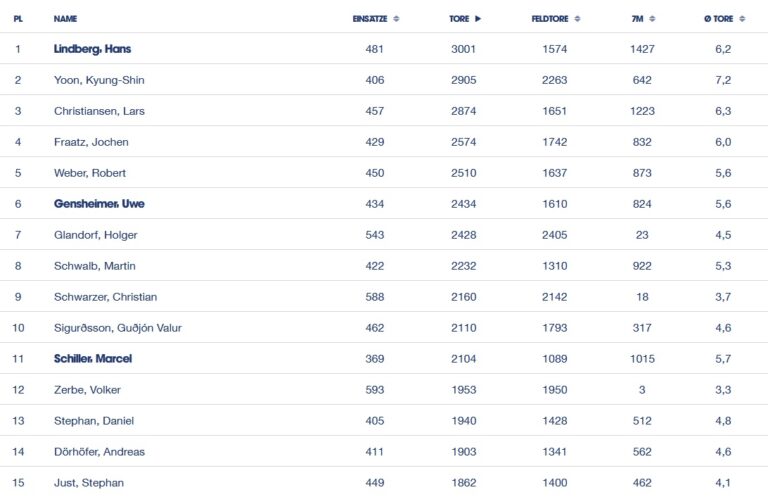Select the FELDTORE column header
Image resolution: width=768 pixels, height=497 pixels.
550,19
